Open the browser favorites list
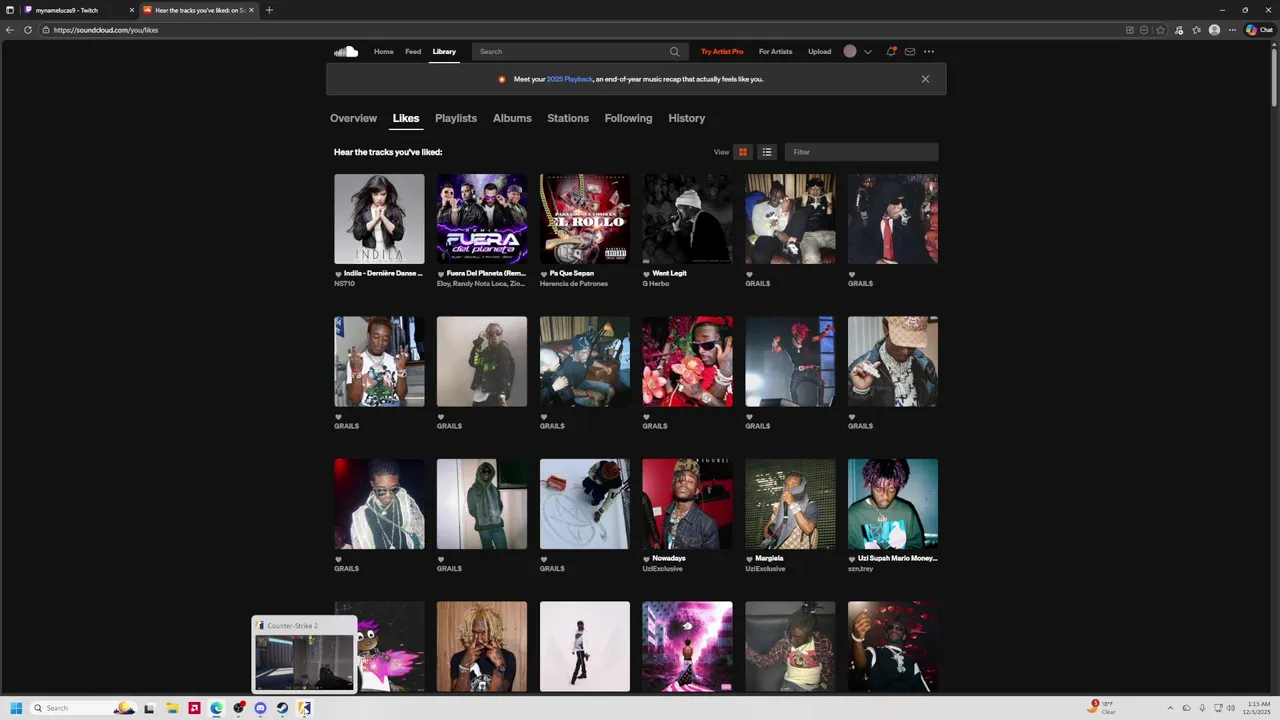The image size is (1280, 720). point(1196,30)
